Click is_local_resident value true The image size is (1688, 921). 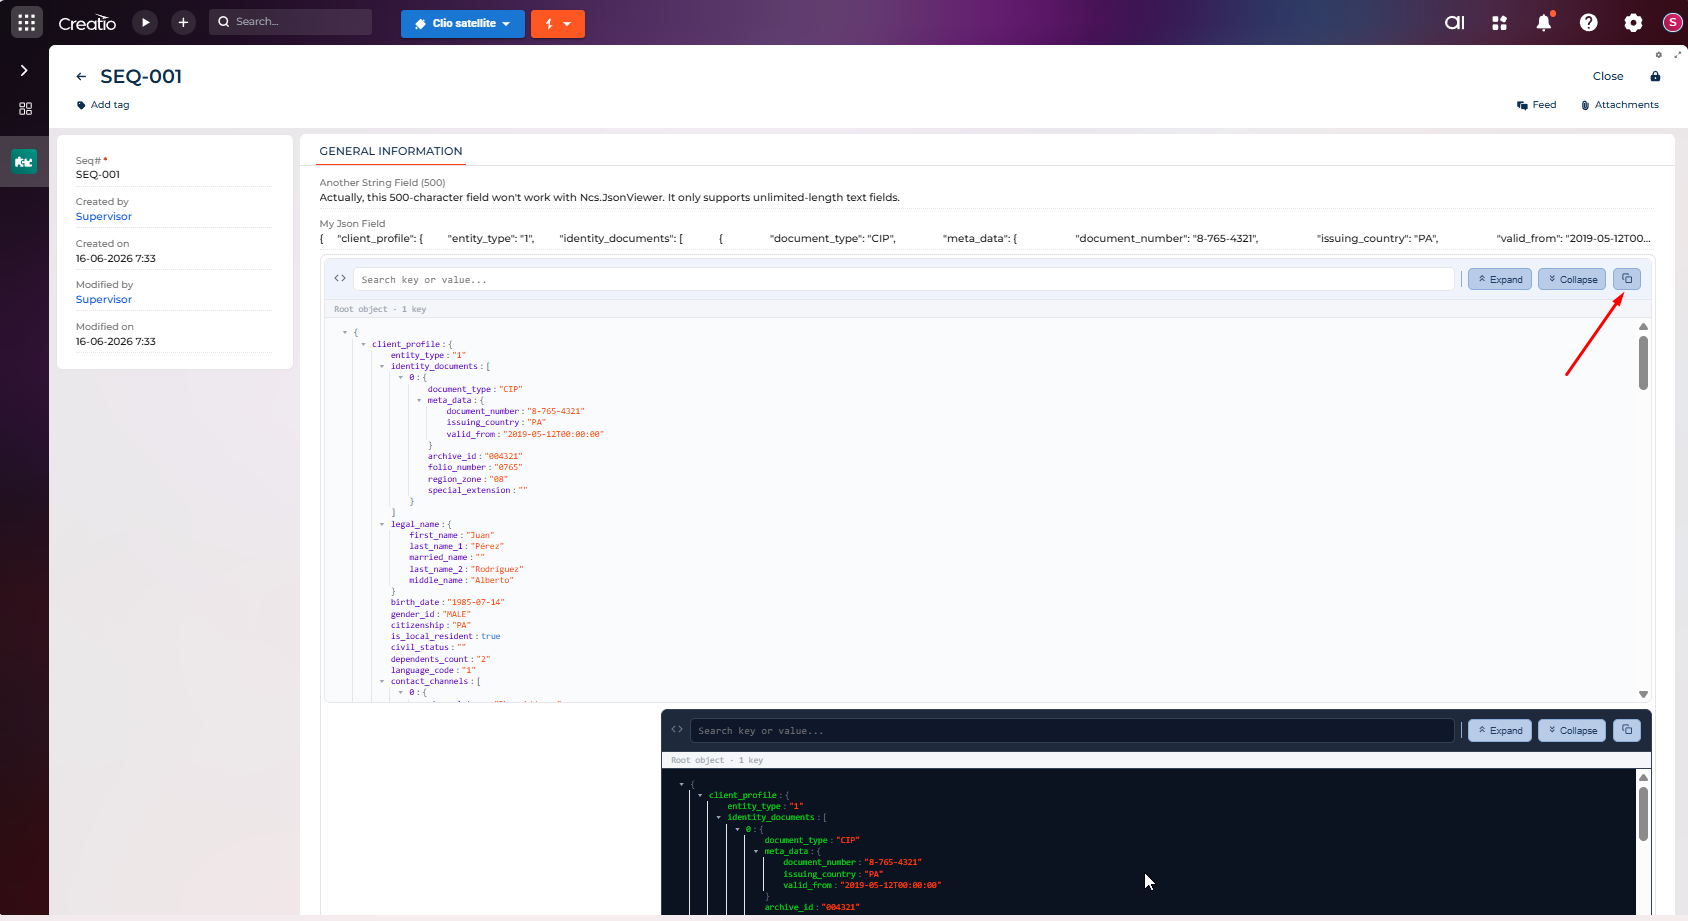491,636
